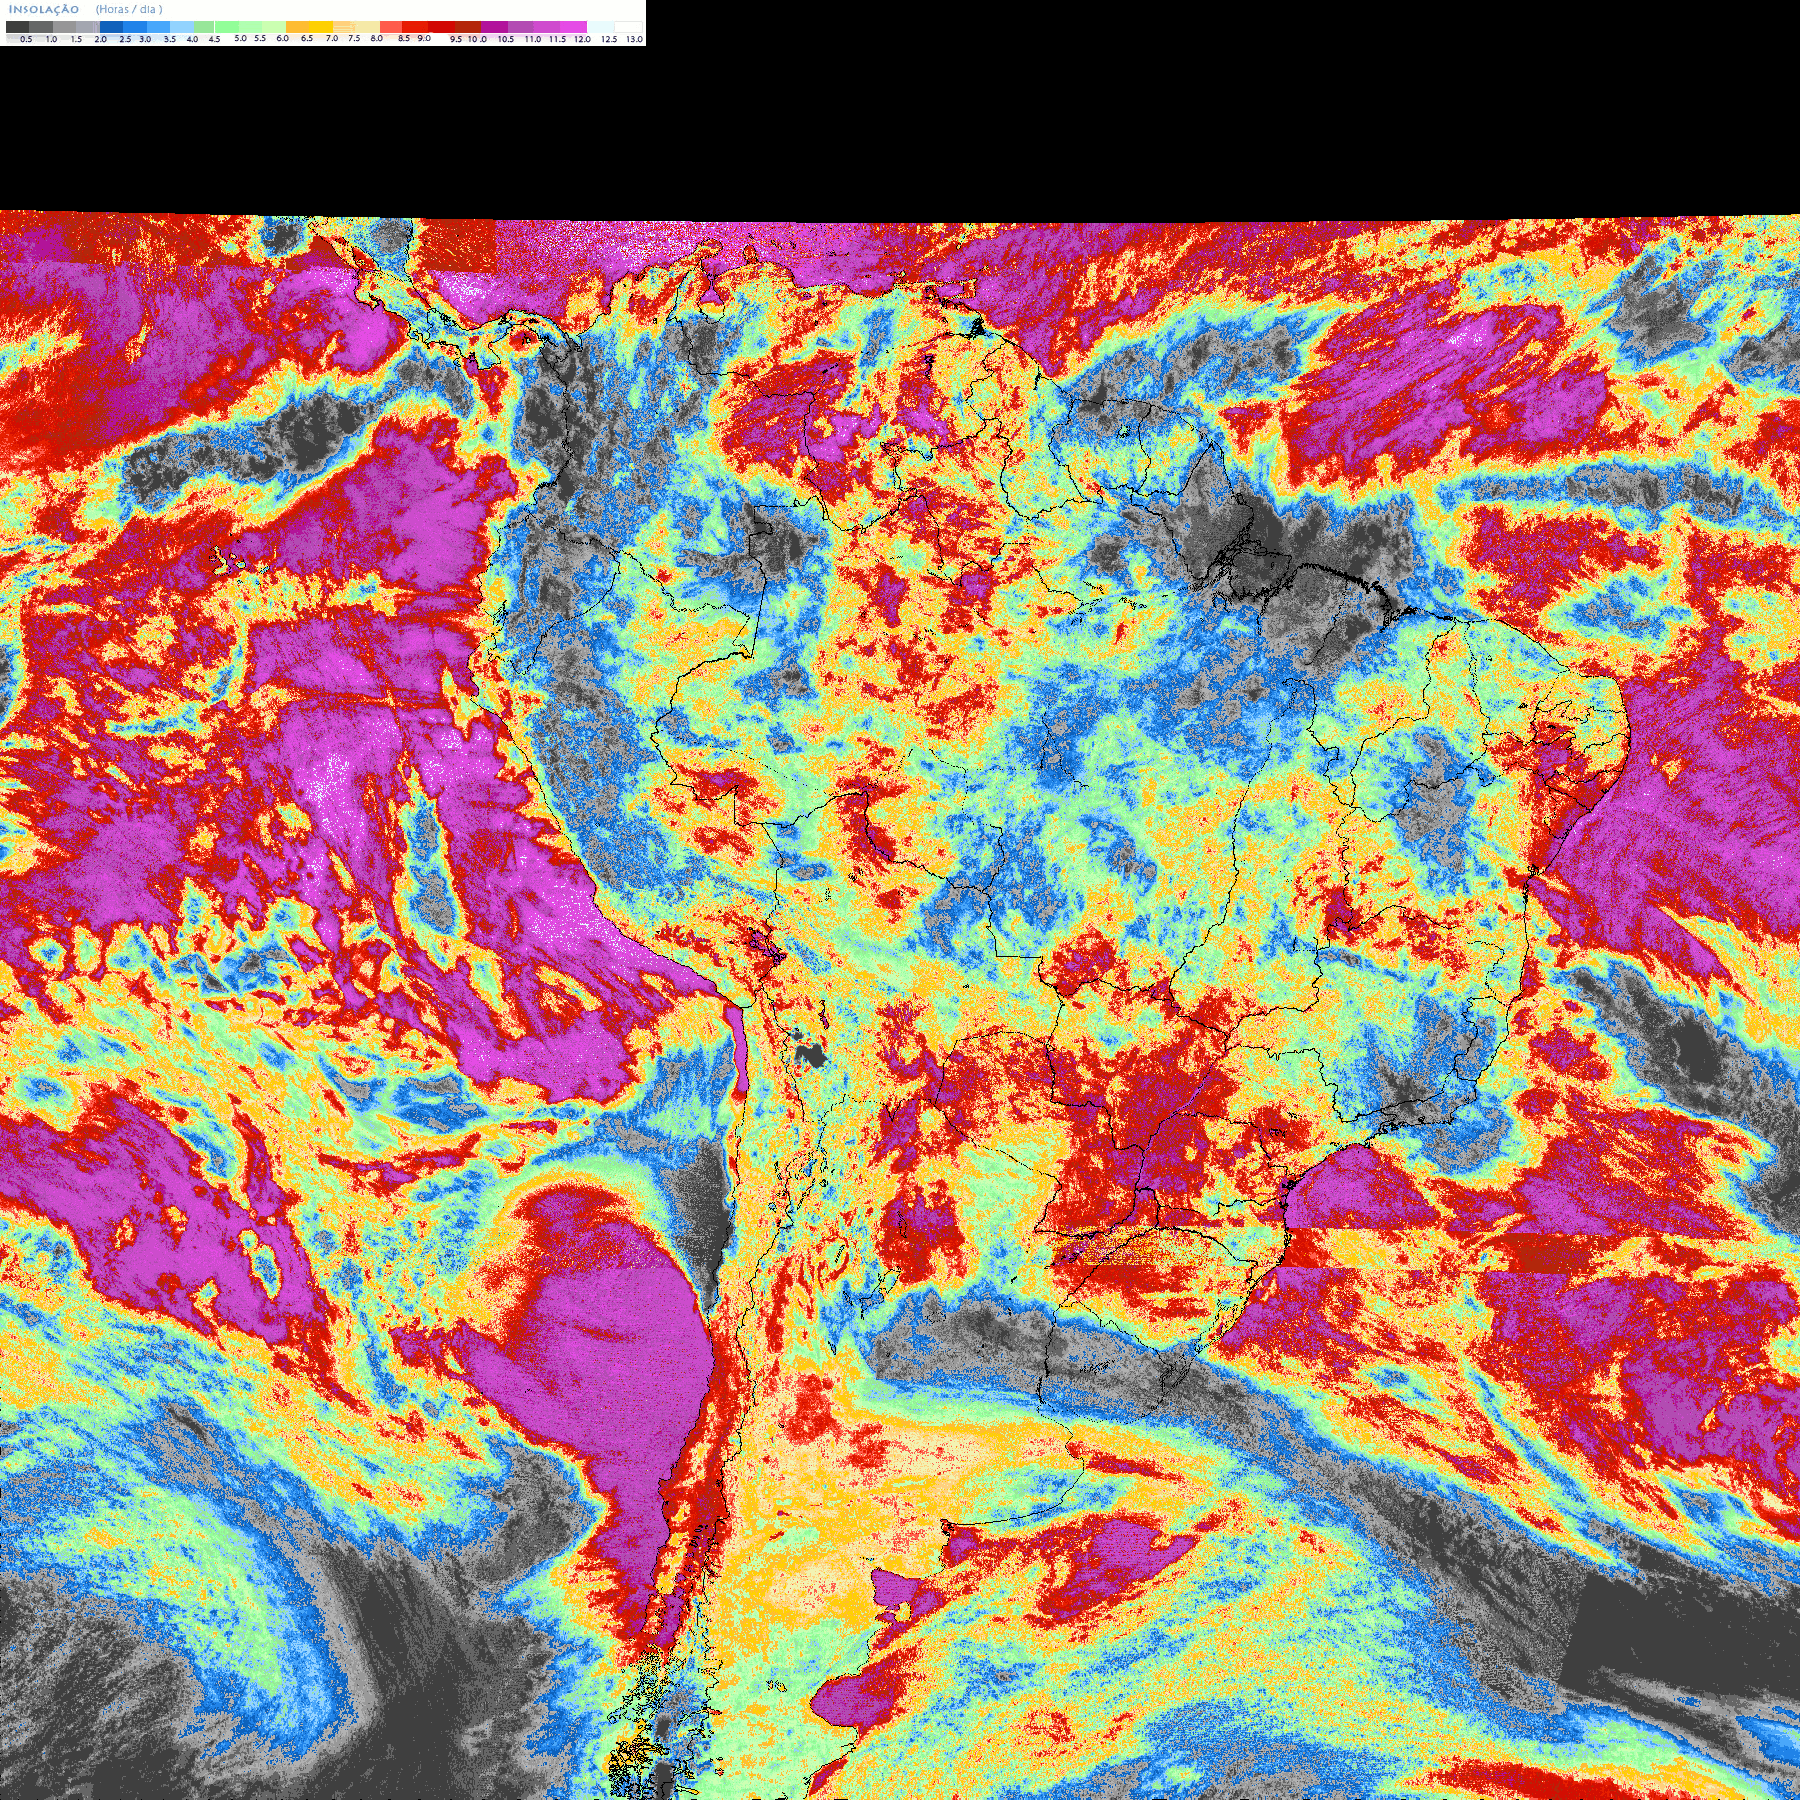The height and width of the screenshot is (1800, 1800).
Task: Click the 8.5 legend value
Action: pos(404,38)
